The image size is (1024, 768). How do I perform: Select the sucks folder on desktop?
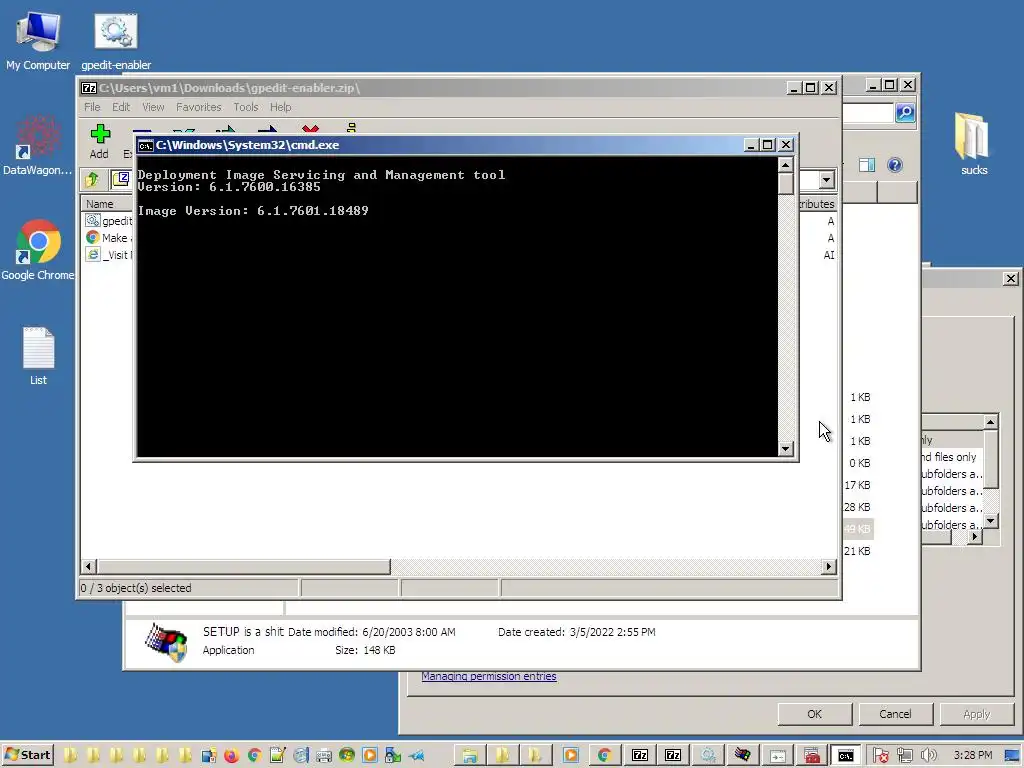[x=973, y=144]
